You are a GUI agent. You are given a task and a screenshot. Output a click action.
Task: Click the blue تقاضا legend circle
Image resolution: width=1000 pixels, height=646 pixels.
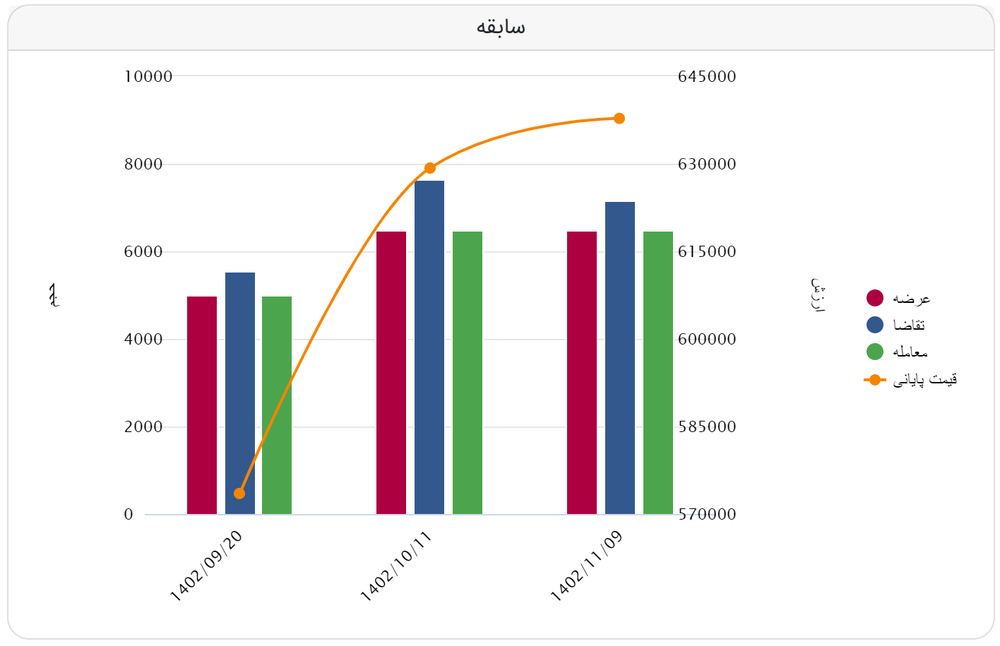tap(875, 324)
